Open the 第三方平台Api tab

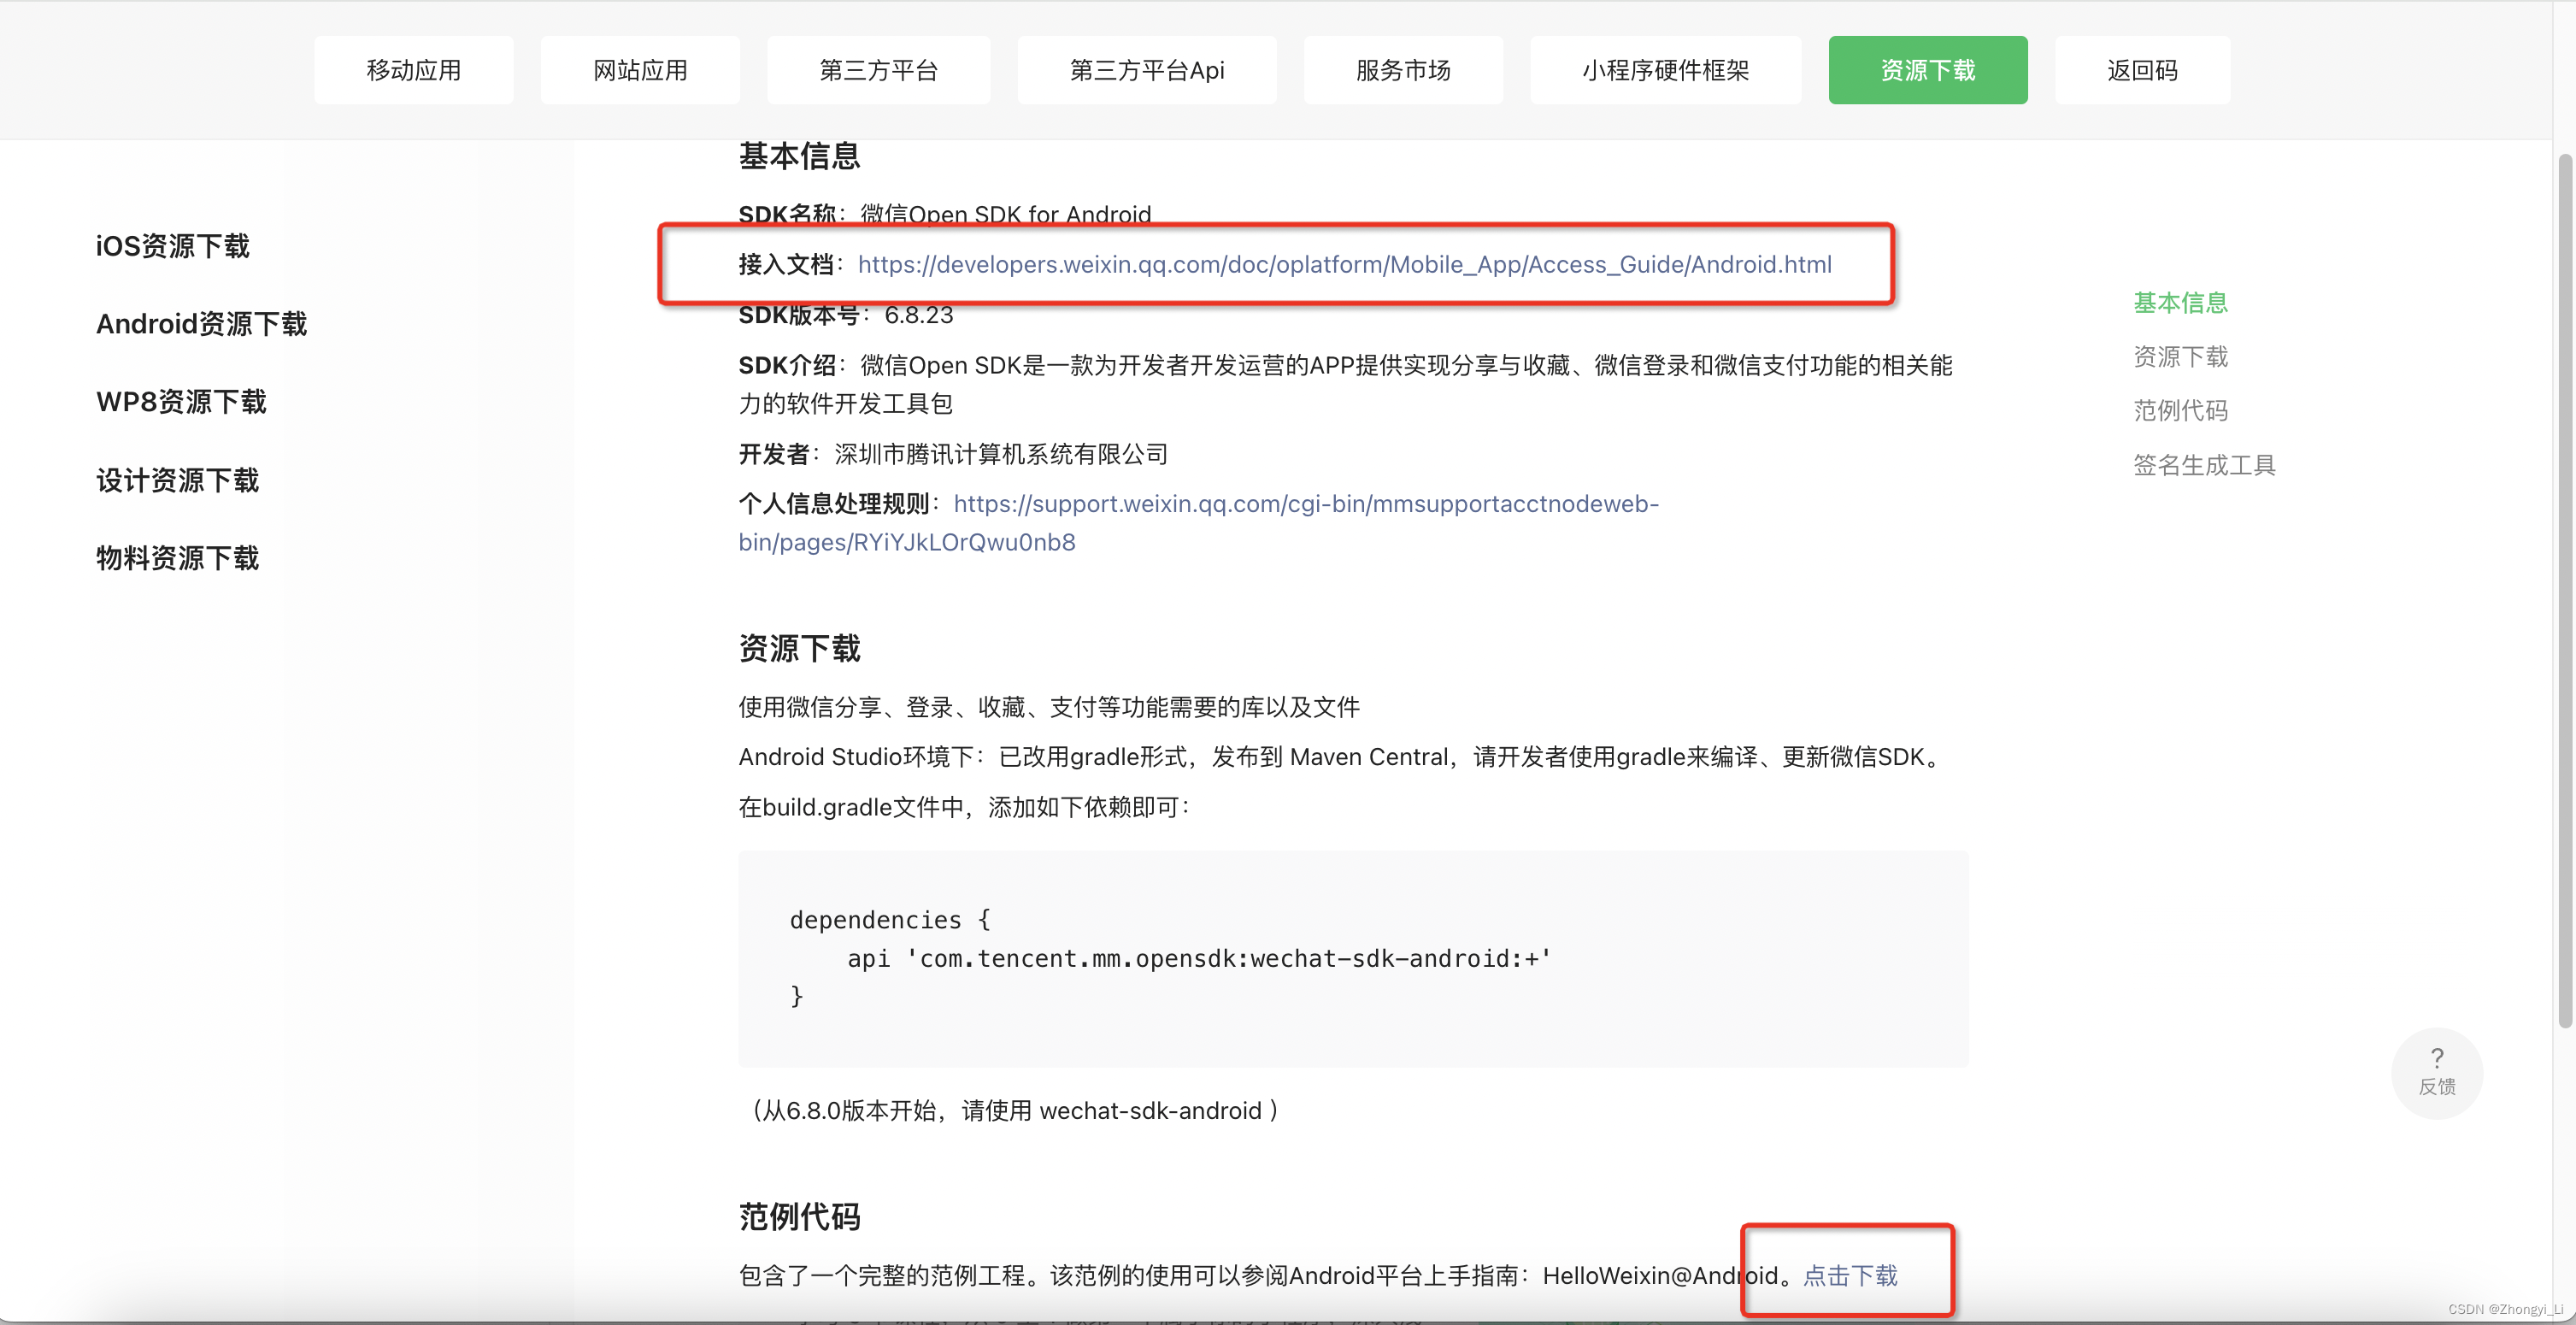coord(1146,70)
